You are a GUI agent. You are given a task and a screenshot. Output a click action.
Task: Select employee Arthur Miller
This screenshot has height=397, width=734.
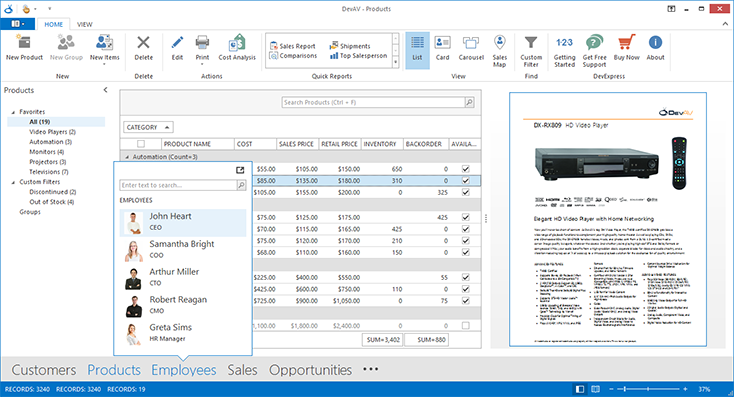tap(183, 277)
